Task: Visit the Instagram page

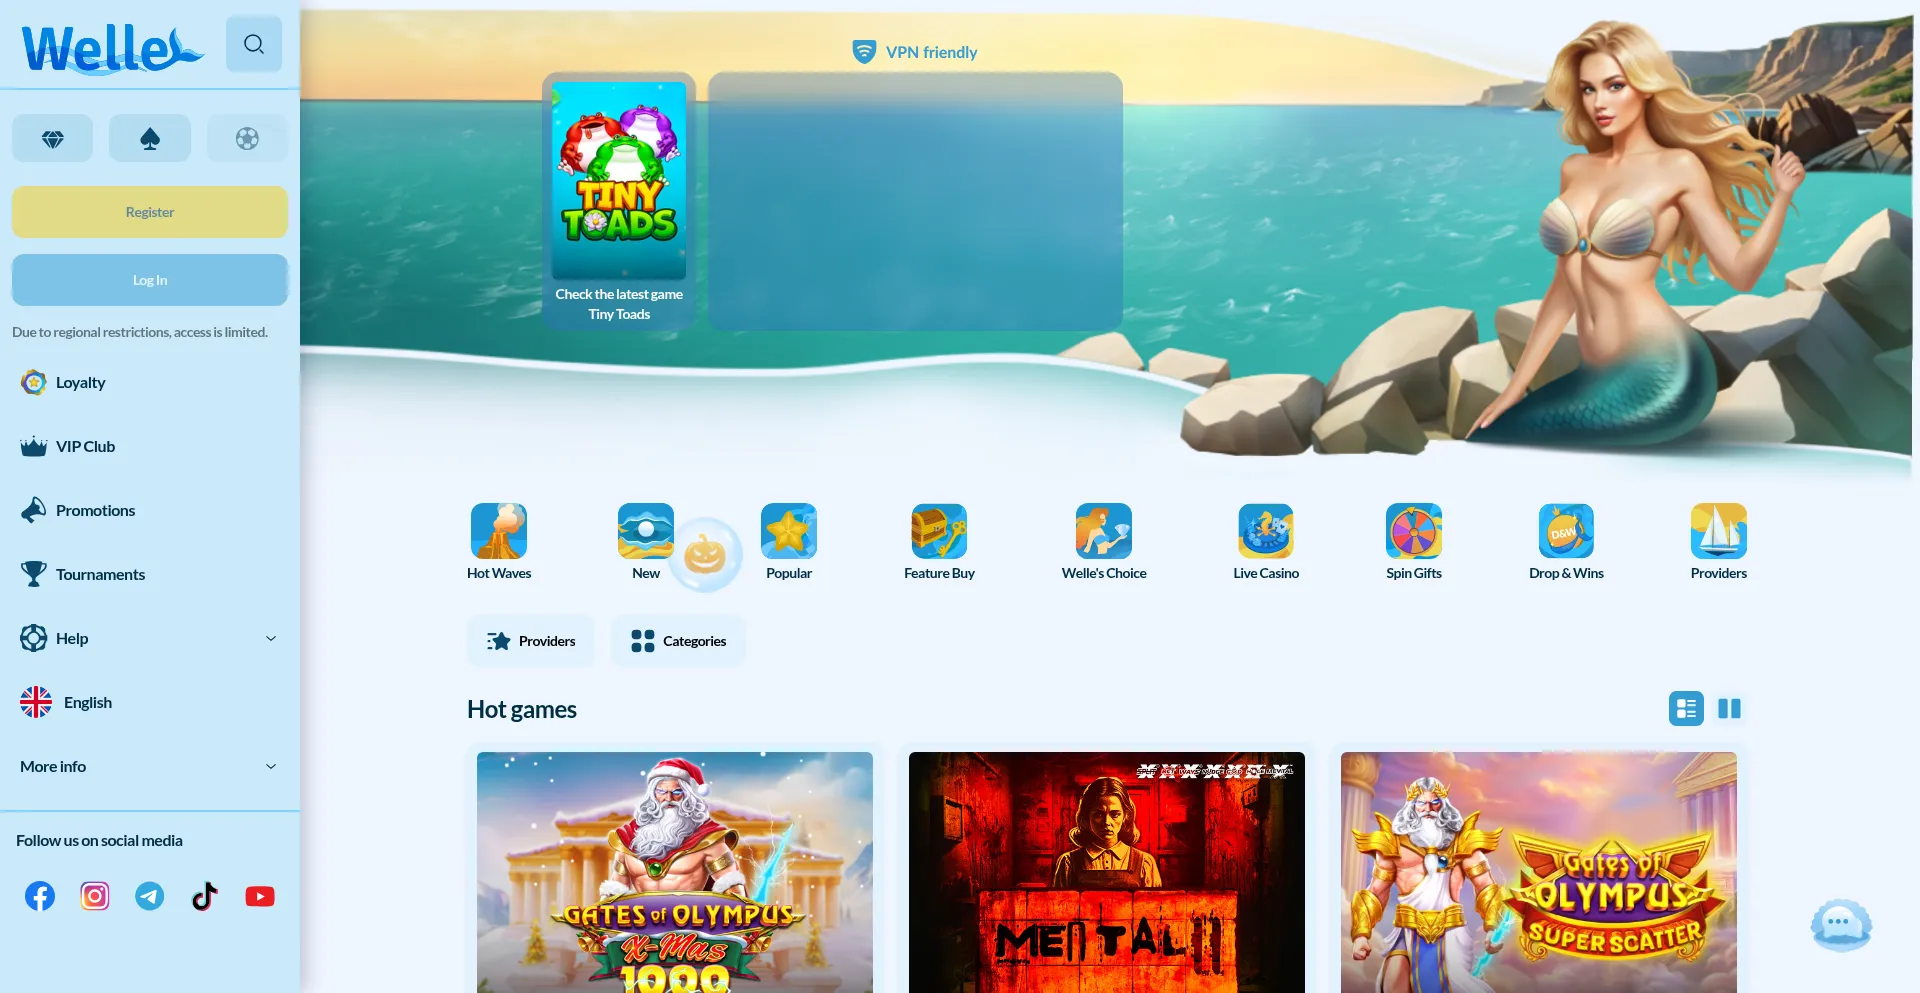Action: pyautogui.click(x=95, y=896)
